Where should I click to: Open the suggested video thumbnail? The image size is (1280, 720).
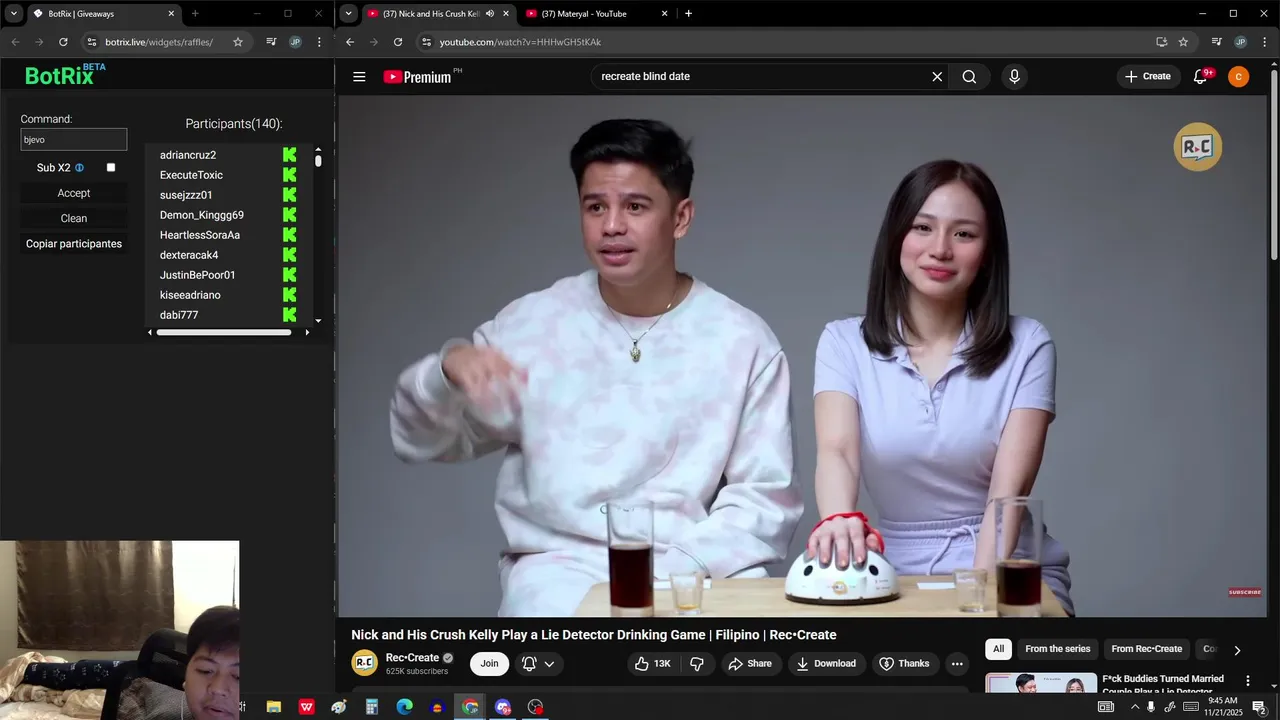[1041, 683]
